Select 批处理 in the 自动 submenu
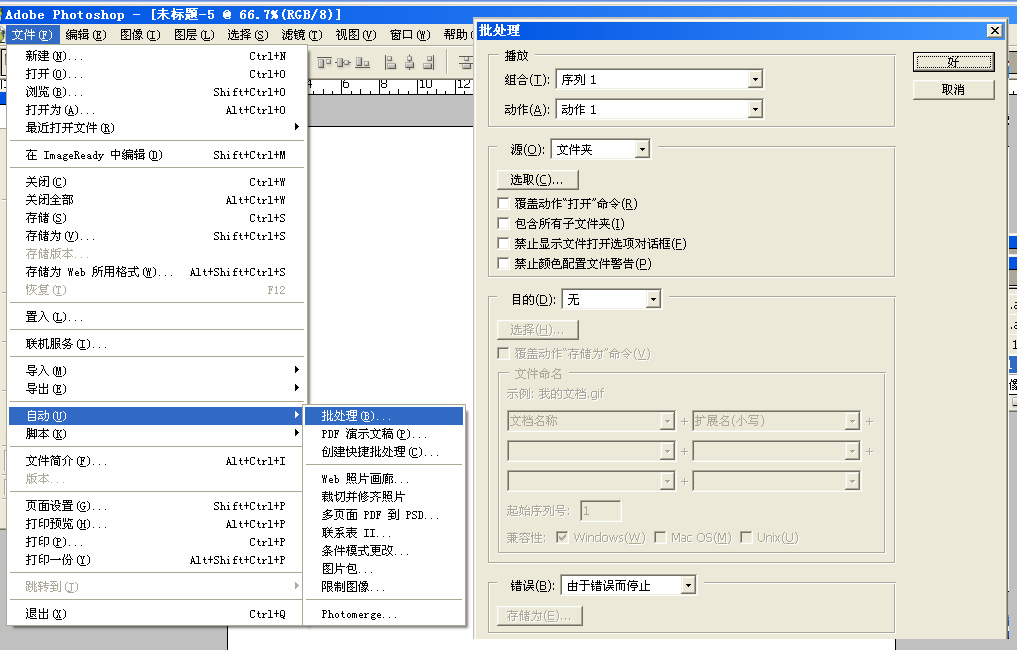This screenshot has height=650, width=1017. click(384, 416)
